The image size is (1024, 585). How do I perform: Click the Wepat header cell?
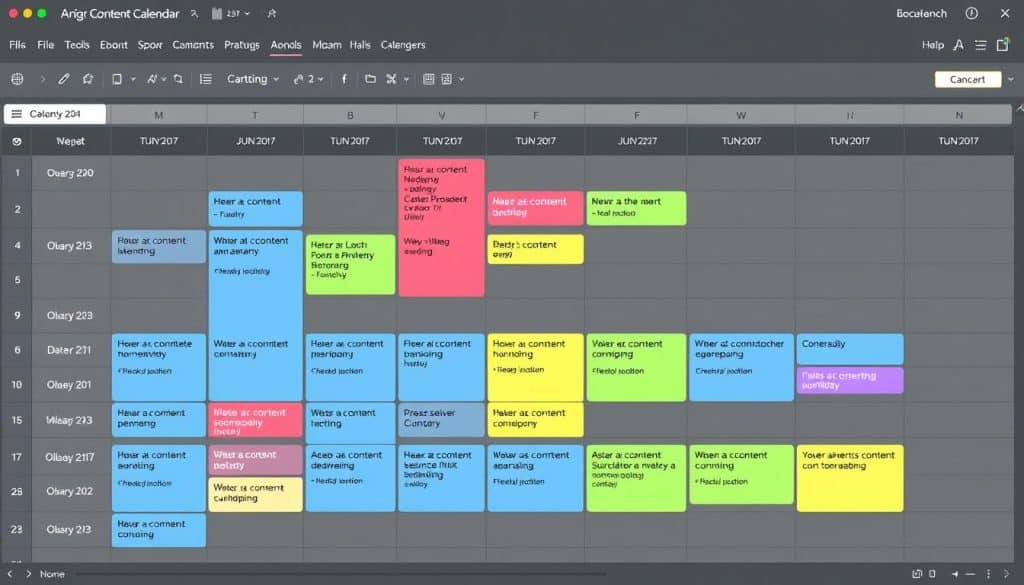[70, 141]
